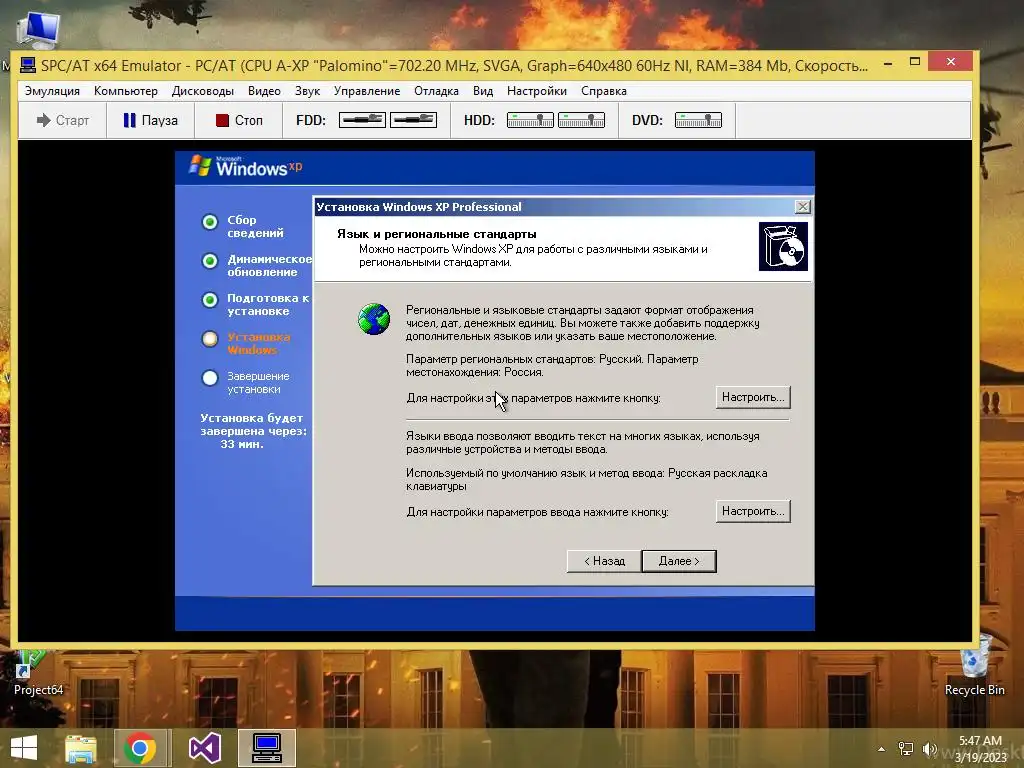Click the HDD: label in toolbar
The image size is (1024, 768).
479,120
